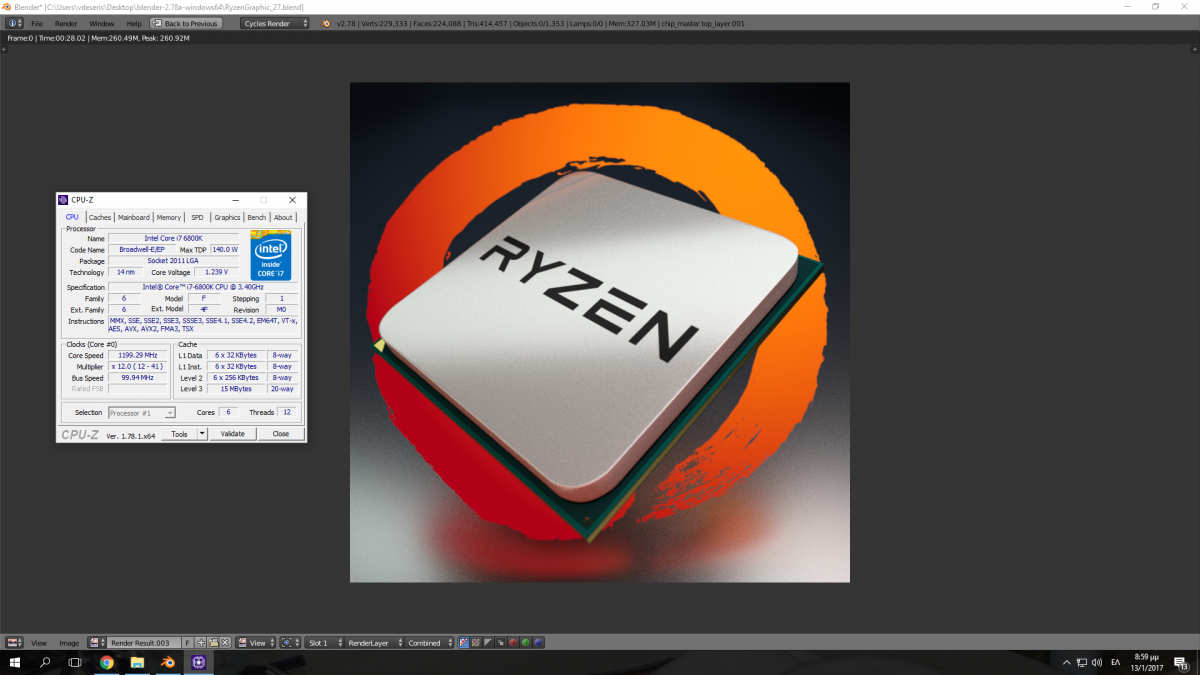Switch to Graphics tab in CPU-Z
1200x675 pixels.
(227, 217)
